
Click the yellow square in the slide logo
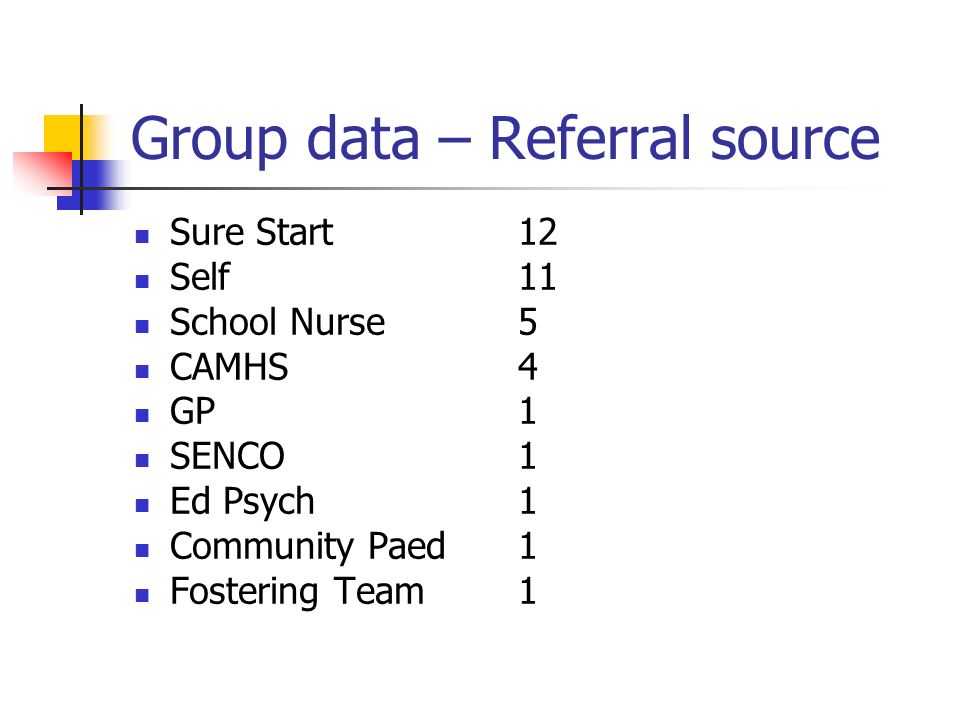tap(61, 133)
